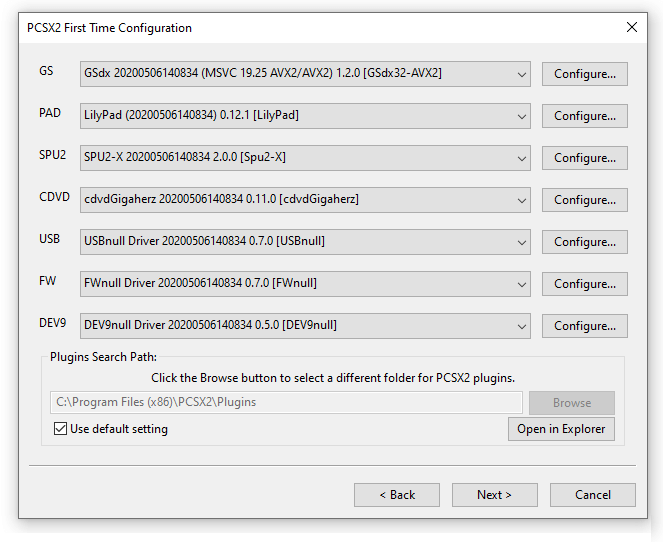Return with the Back button
The height and width of the screenshot is (542, 667).
click(397, 495)
